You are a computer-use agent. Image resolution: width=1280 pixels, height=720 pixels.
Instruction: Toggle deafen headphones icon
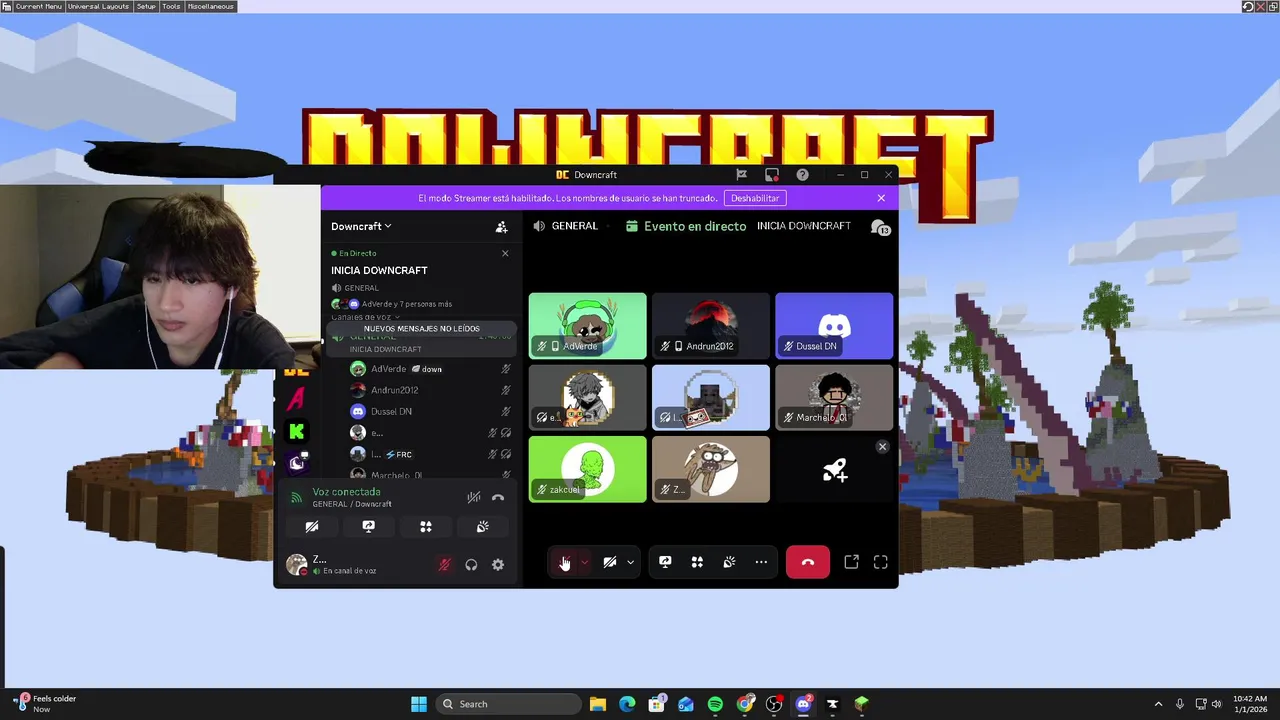click(471, 565)
